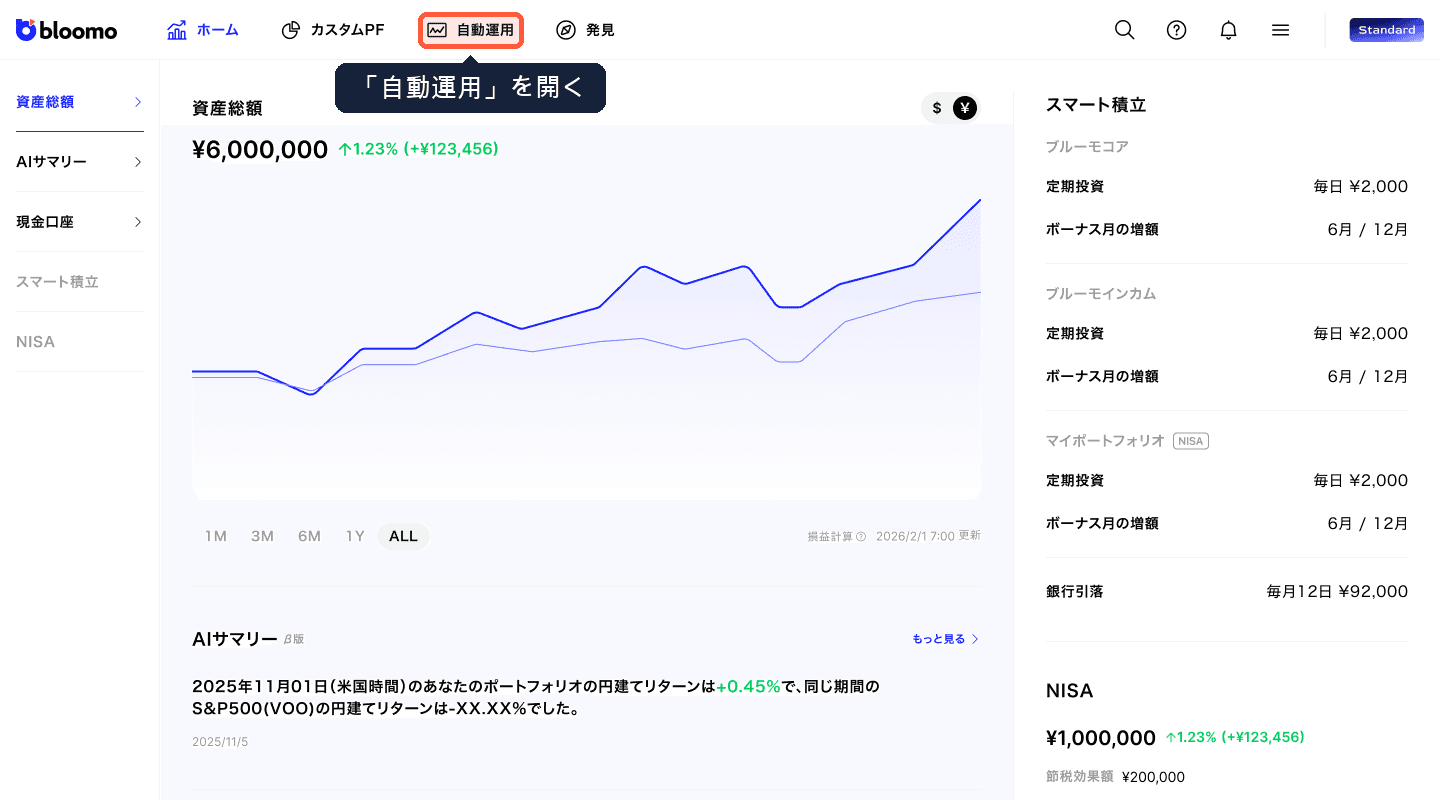Screen dimensions: 1440x800
Task: Expand 資産総額 sidebar chevron
Action: click(138, 102)
